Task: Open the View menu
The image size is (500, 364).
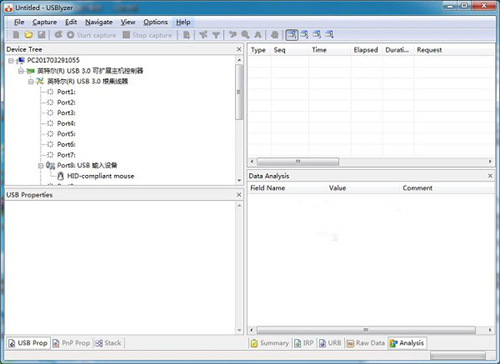Action: tap(128, 22)
